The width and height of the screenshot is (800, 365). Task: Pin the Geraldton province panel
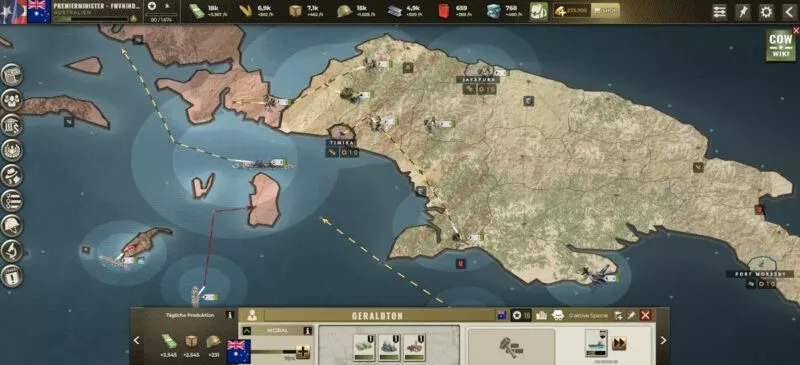pos(631,315)
